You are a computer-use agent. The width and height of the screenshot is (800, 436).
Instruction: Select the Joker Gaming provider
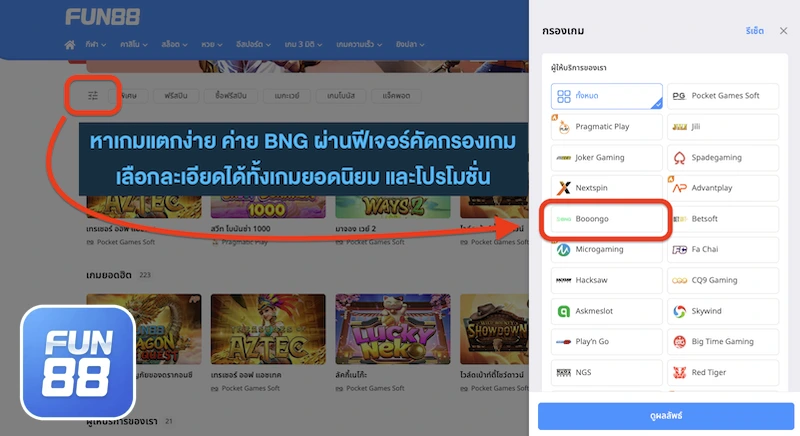(607, 158)
